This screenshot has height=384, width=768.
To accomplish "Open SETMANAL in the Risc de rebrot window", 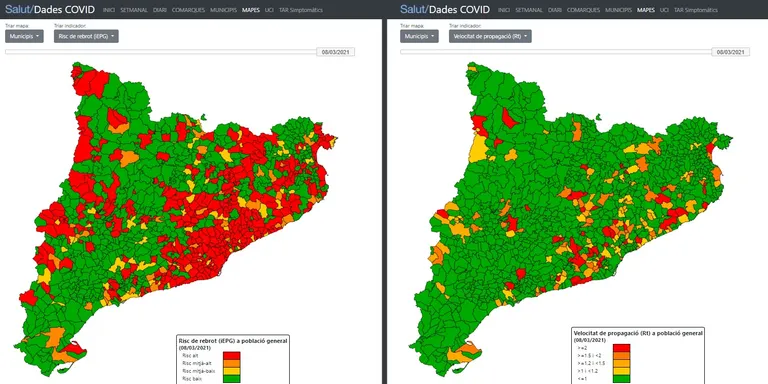I will click(134, 10).
